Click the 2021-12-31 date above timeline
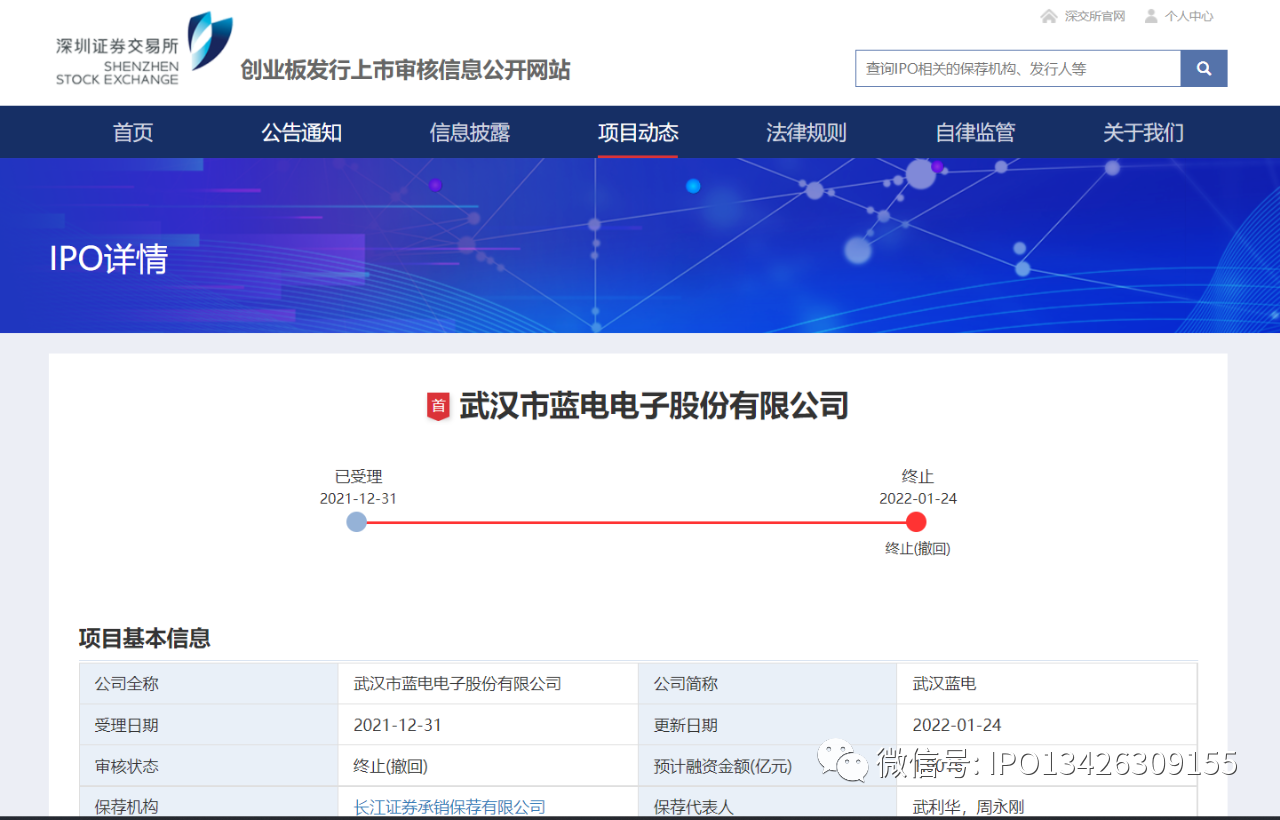Image resolution: width=1280 pixels, height=820 pixels. click(358, 498)
